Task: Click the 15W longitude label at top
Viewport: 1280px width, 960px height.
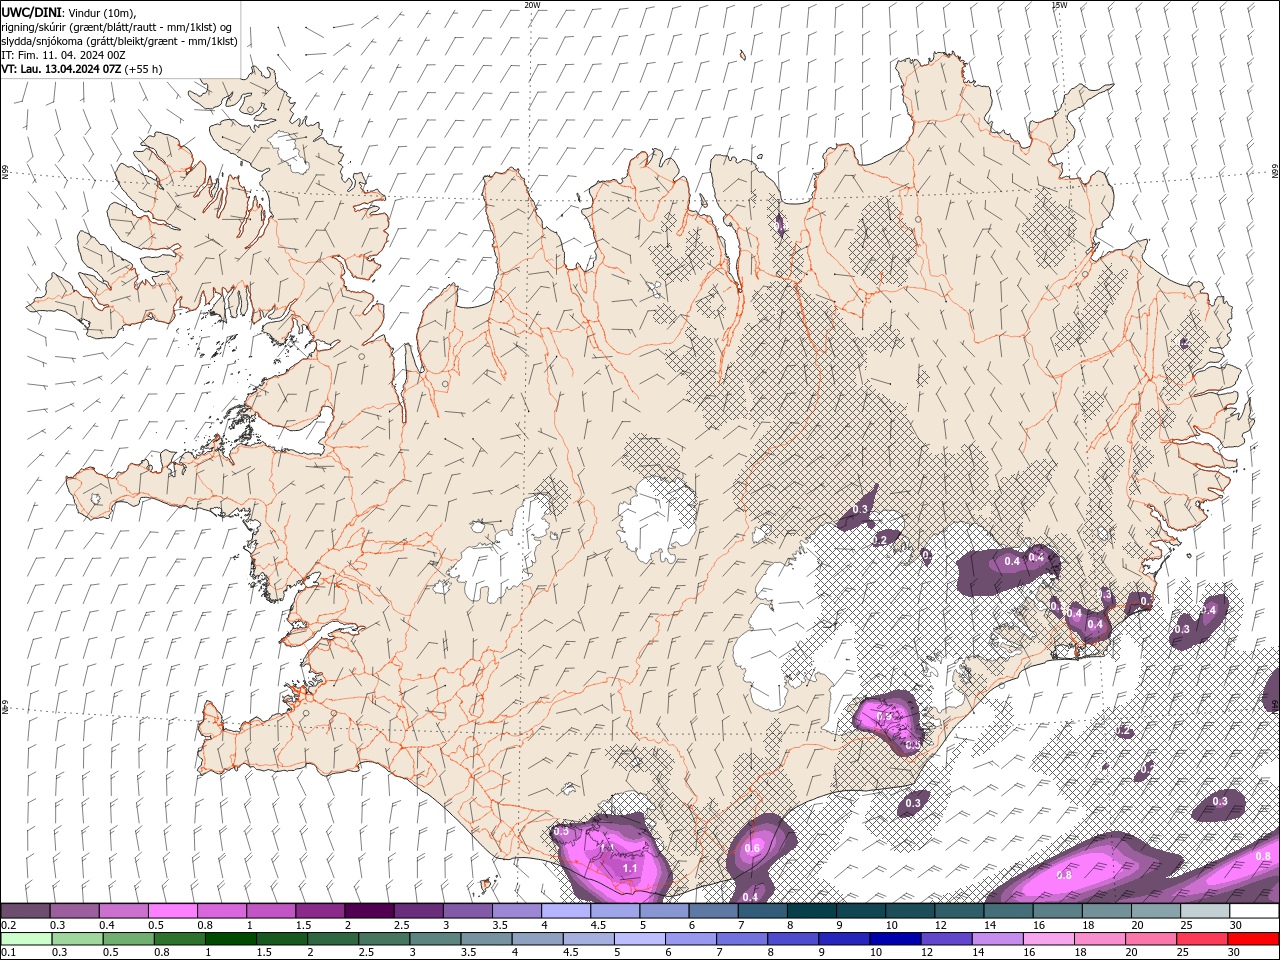Action: click(1060, 5)
